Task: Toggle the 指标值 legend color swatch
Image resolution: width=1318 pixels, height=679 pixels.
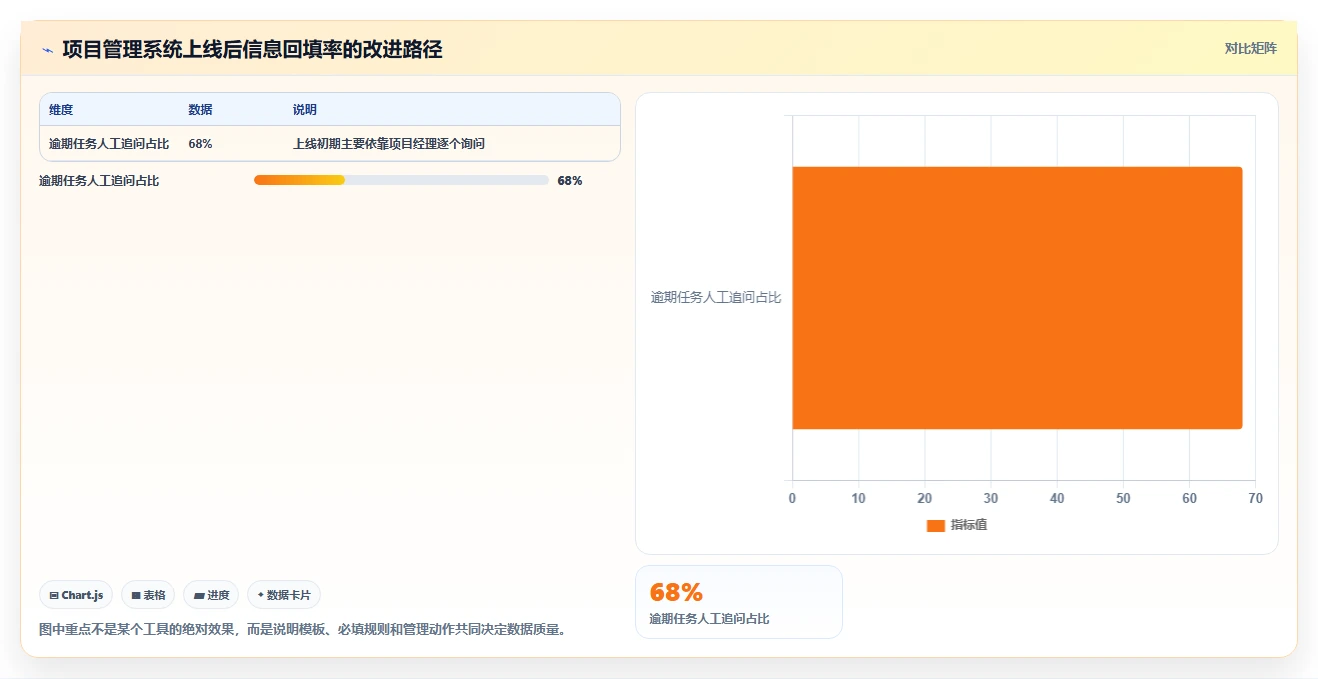Action: (x=935, y=526)
